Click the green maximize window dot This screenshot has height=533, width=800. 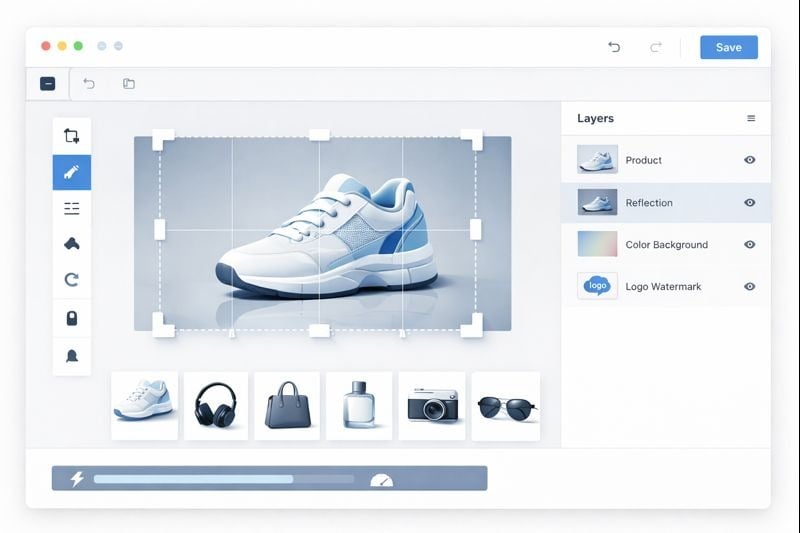point(78,46)
